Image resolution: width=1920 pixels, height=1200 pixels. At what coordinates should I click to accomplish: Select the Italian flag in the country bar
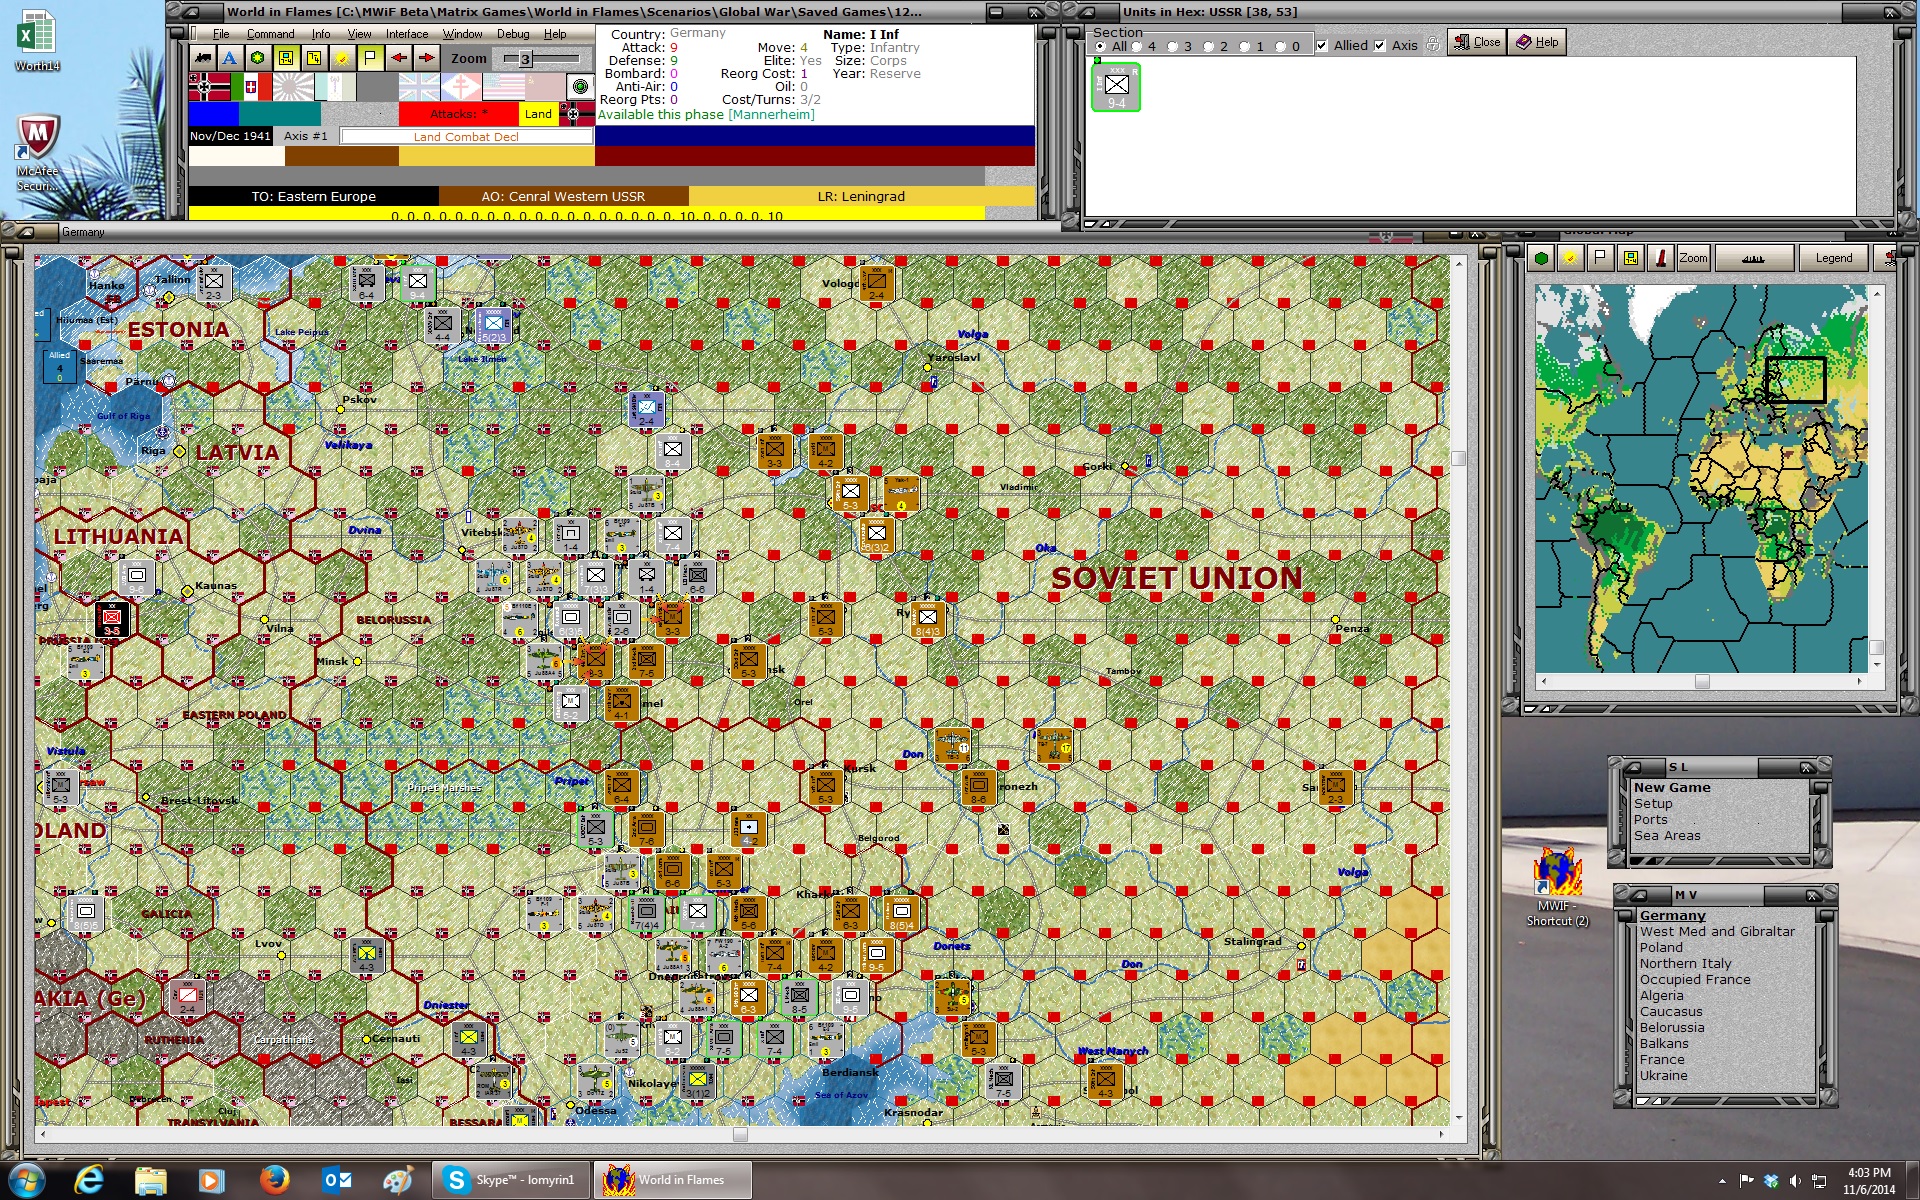pyautogui.click(x=251, y=87)
